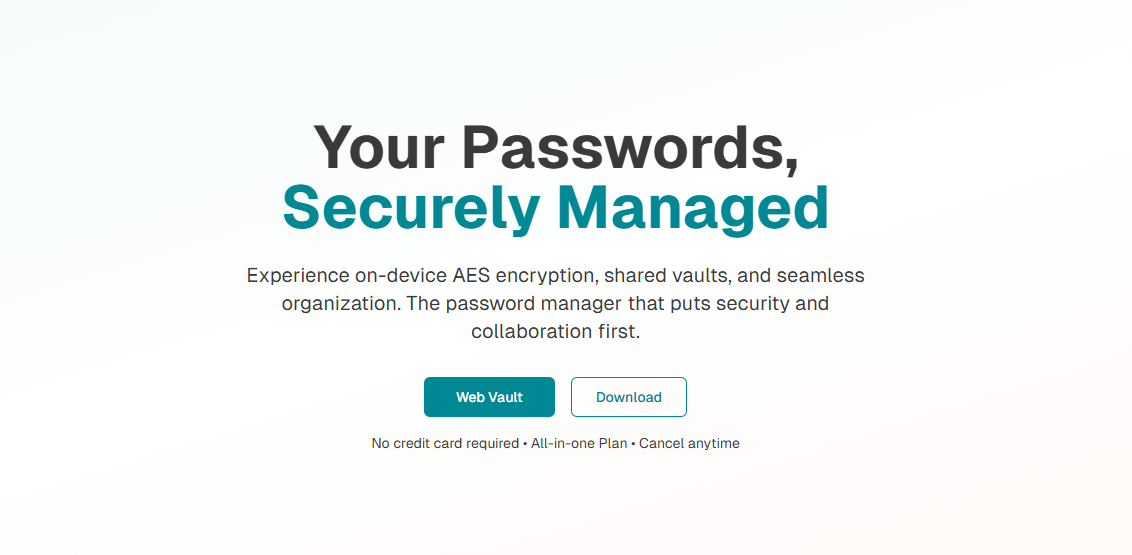
Task: Click the "No credit card required" text
Action: point(445,443)
